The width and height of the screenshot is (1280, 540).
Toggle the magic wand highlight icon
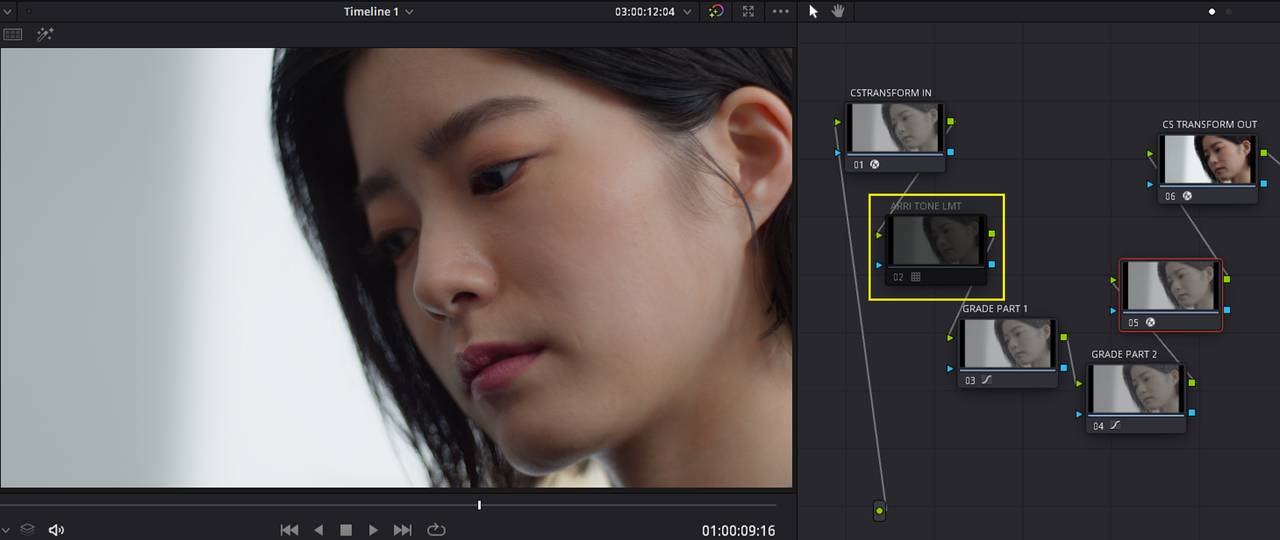pos(45,35)
